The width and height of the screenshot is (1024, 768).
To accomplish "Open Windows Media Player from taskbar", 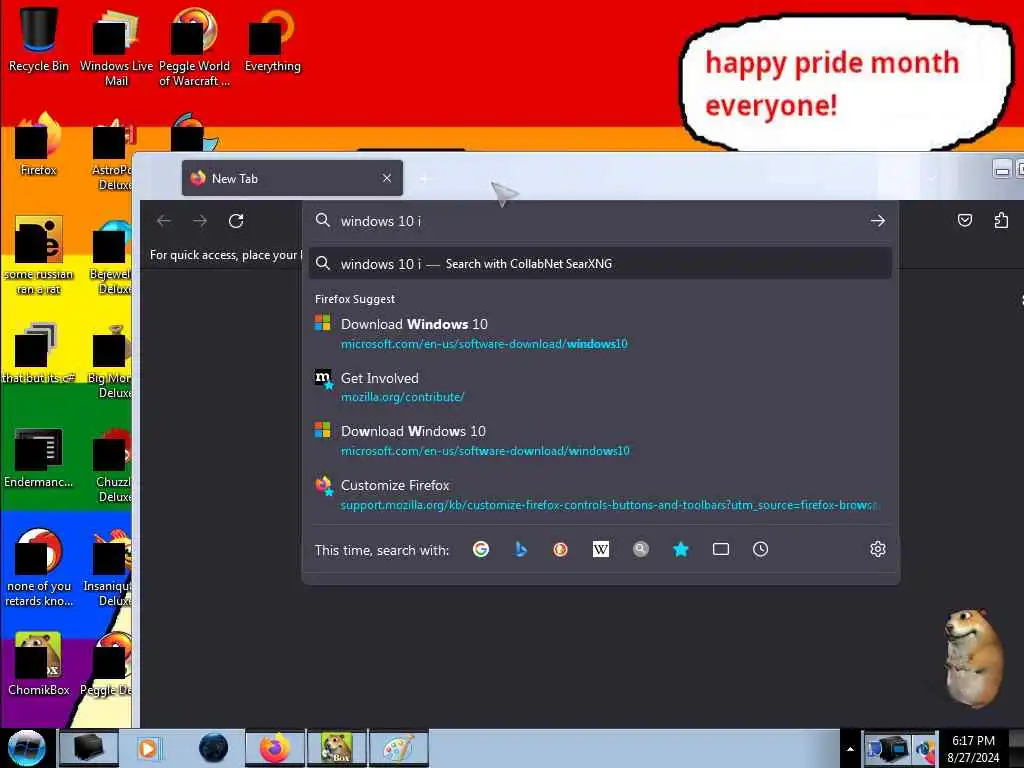I will tap(148, 748).
